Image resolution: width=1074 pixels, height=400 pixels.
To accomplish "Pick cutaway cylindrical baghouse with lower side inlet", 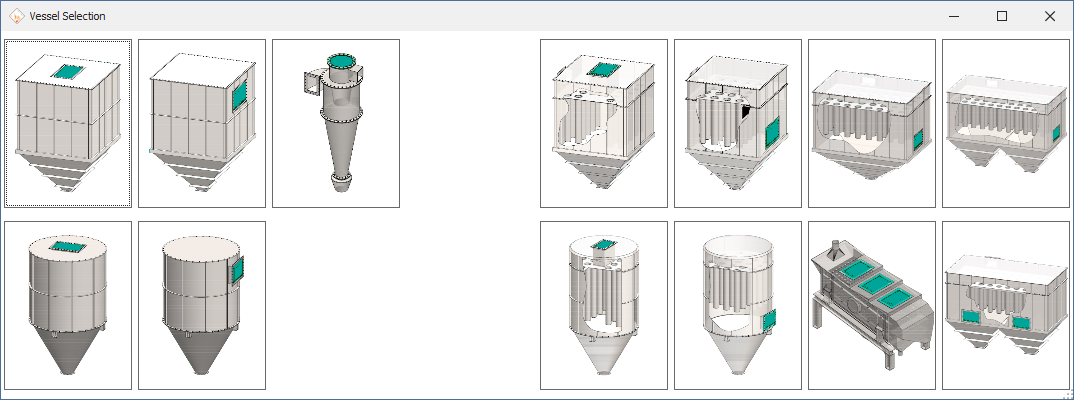I will pos(738,305).
